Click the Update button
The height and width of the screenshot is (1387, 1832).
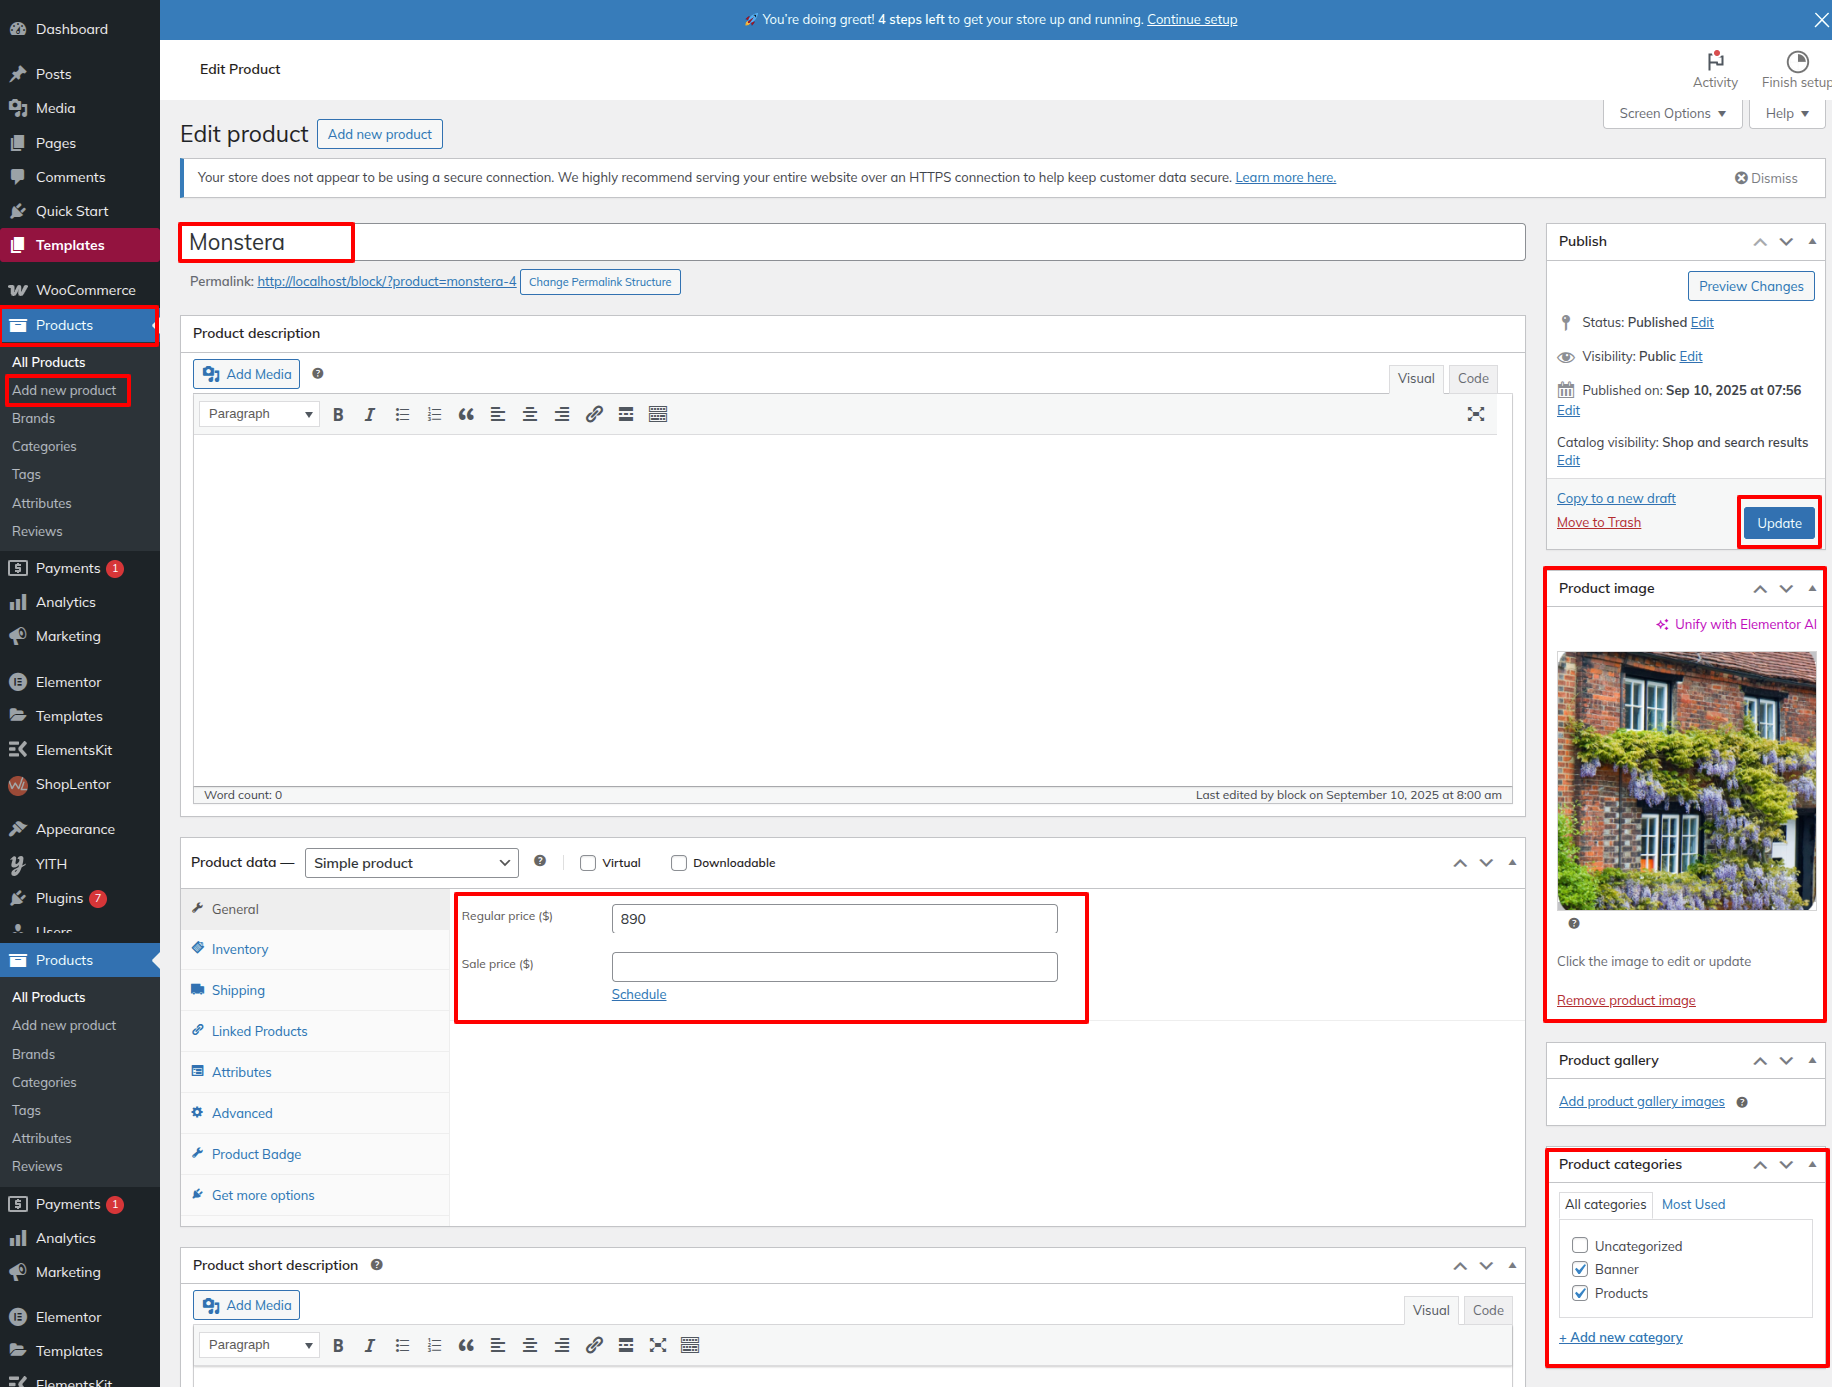click(x=1779, y=523)
